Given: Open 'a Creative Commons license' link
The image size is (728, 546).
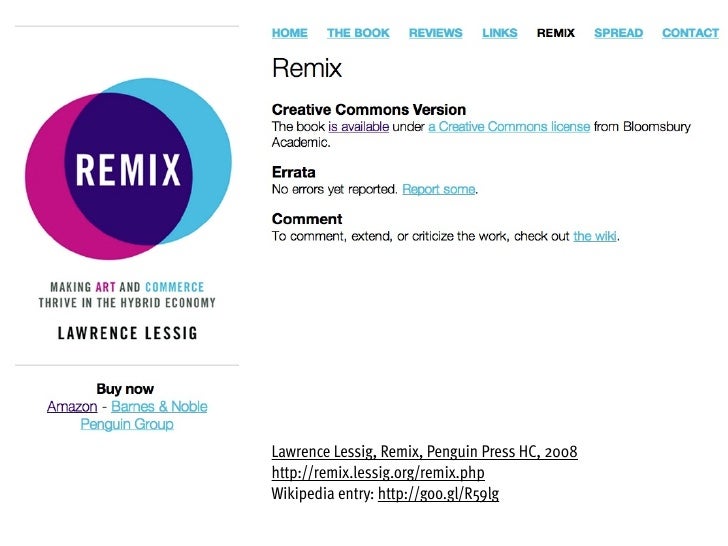Looking at the screenshot, I should (509, 126).
